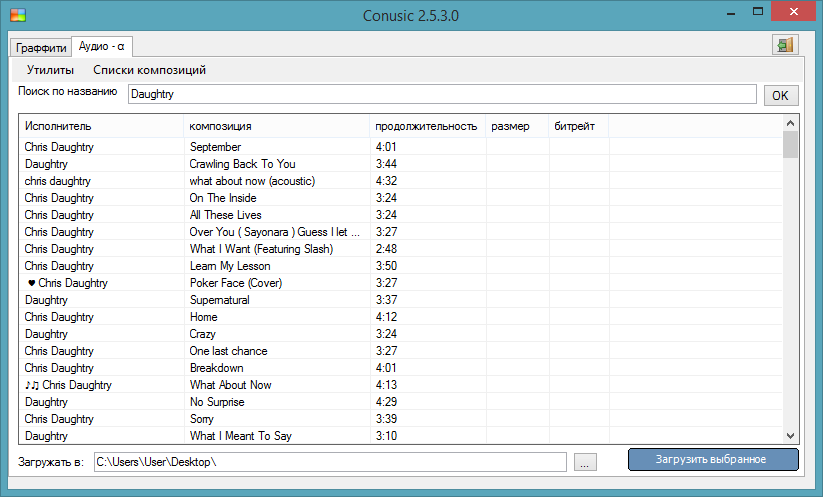Click the ♥ Chris Daughtry artist cell
The width and height of the screenshot is (823, 497).
click(x=67, y=283)
